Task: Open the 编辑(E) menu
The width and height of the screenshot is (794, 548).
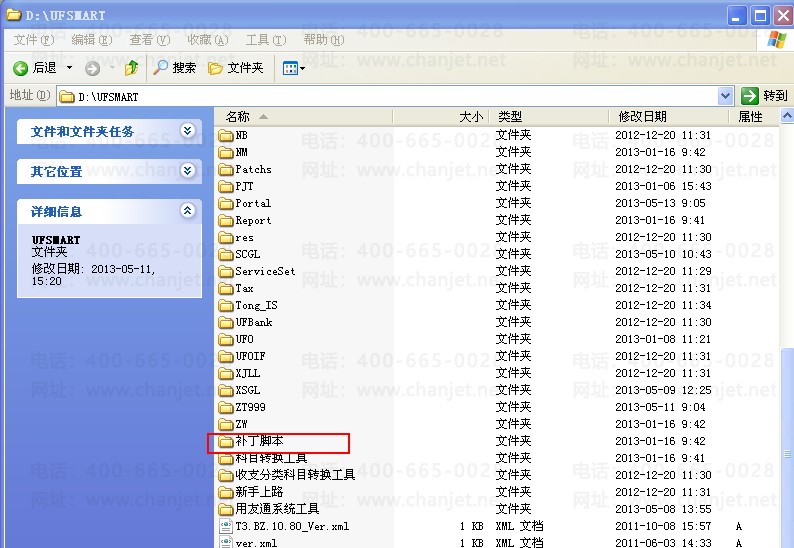Action: coord(92,40)
